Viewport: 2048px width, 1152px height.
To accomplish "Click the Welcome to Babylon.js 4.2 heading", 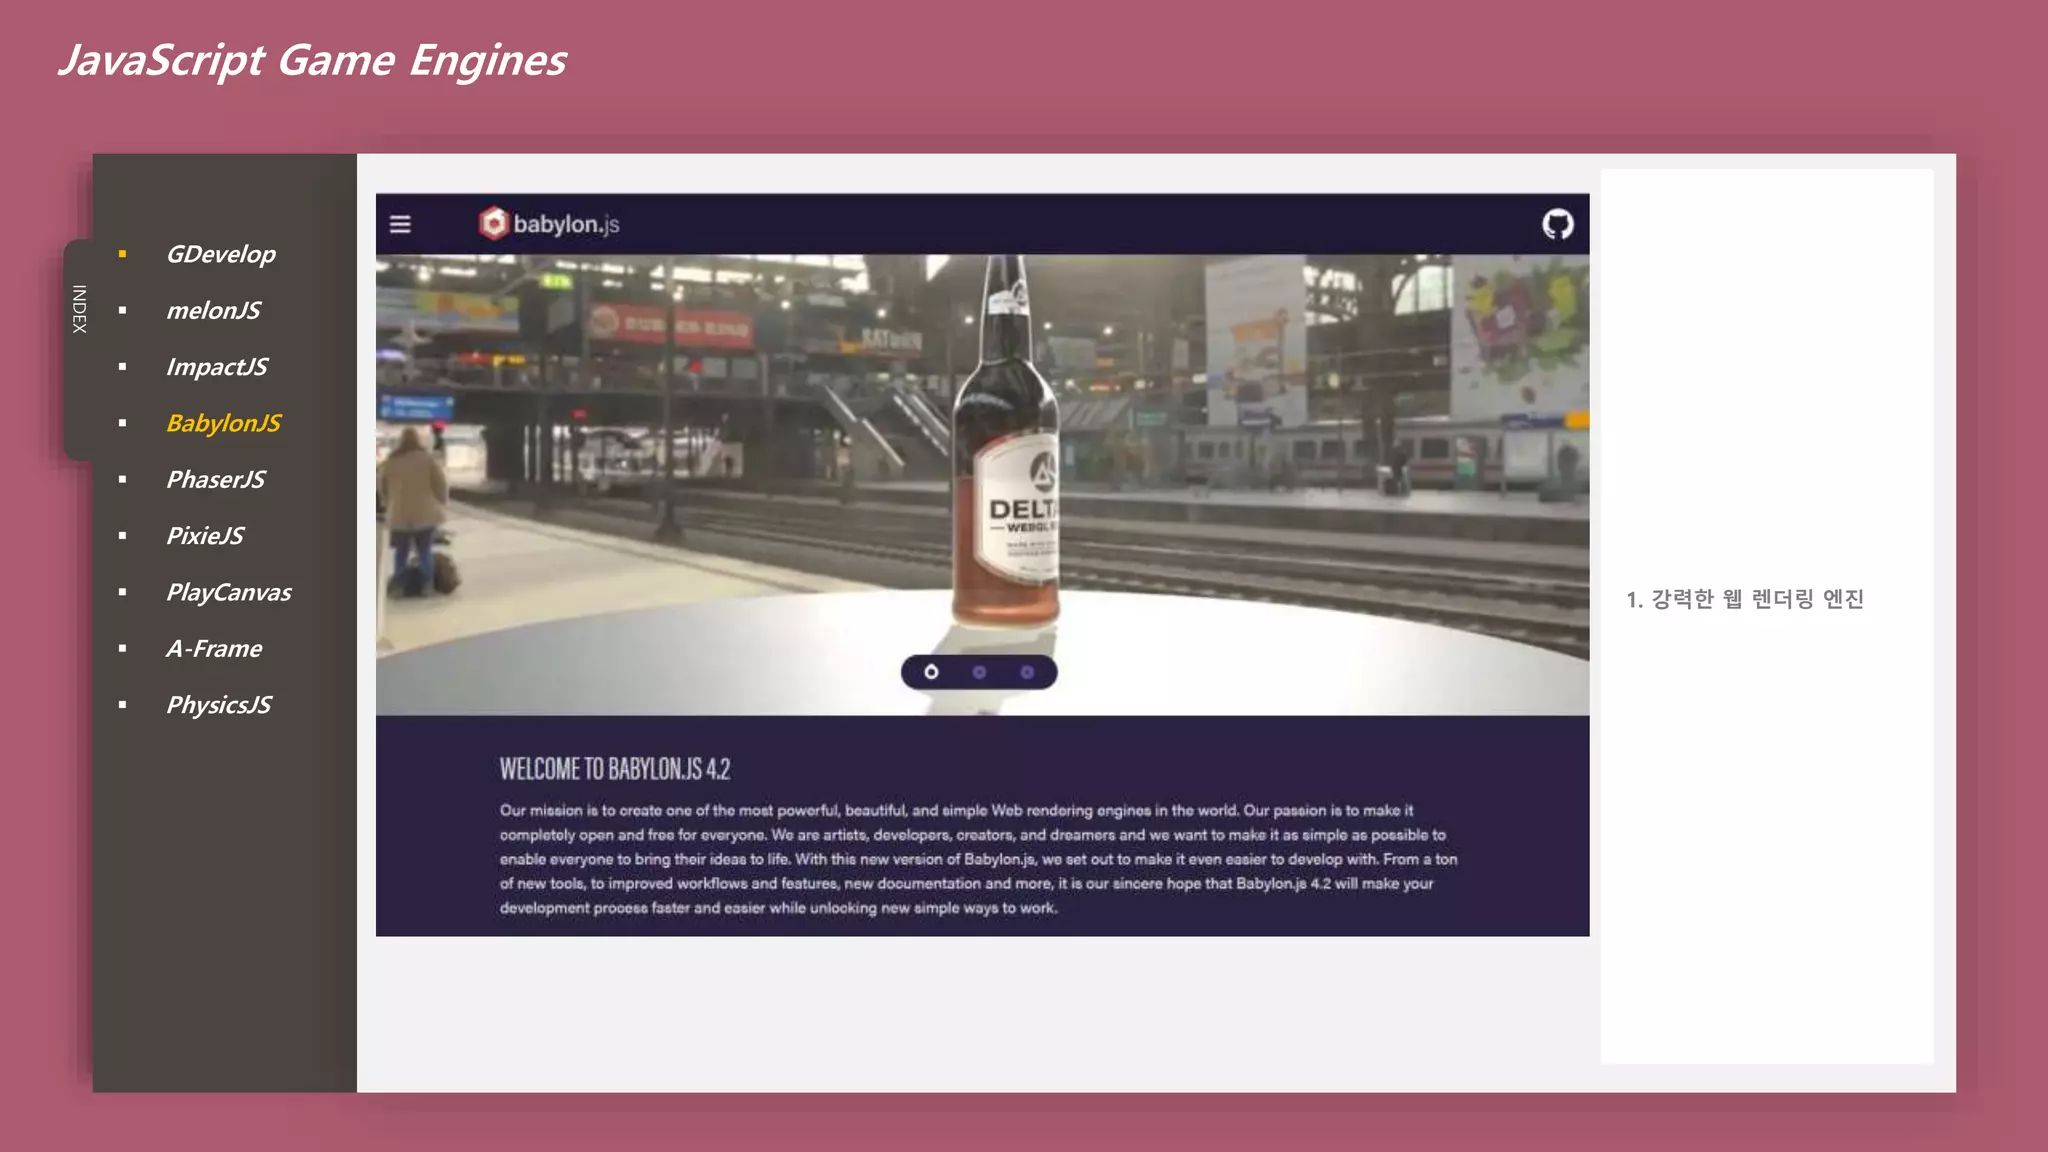I will tap(614, 769).
